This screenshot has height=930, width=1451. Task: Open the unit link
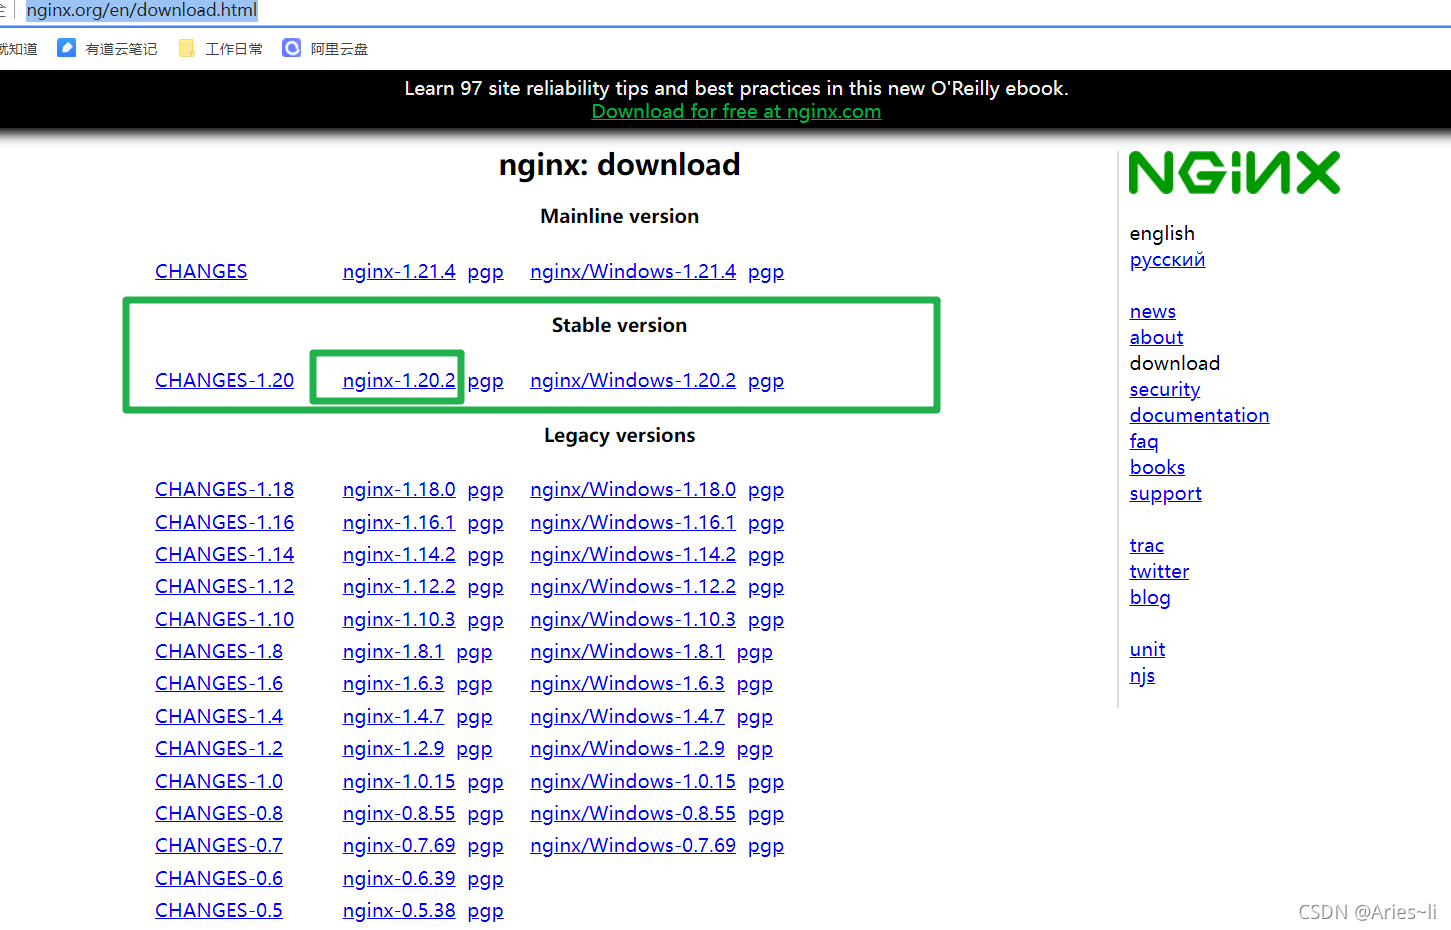[x=1147, y=649]
